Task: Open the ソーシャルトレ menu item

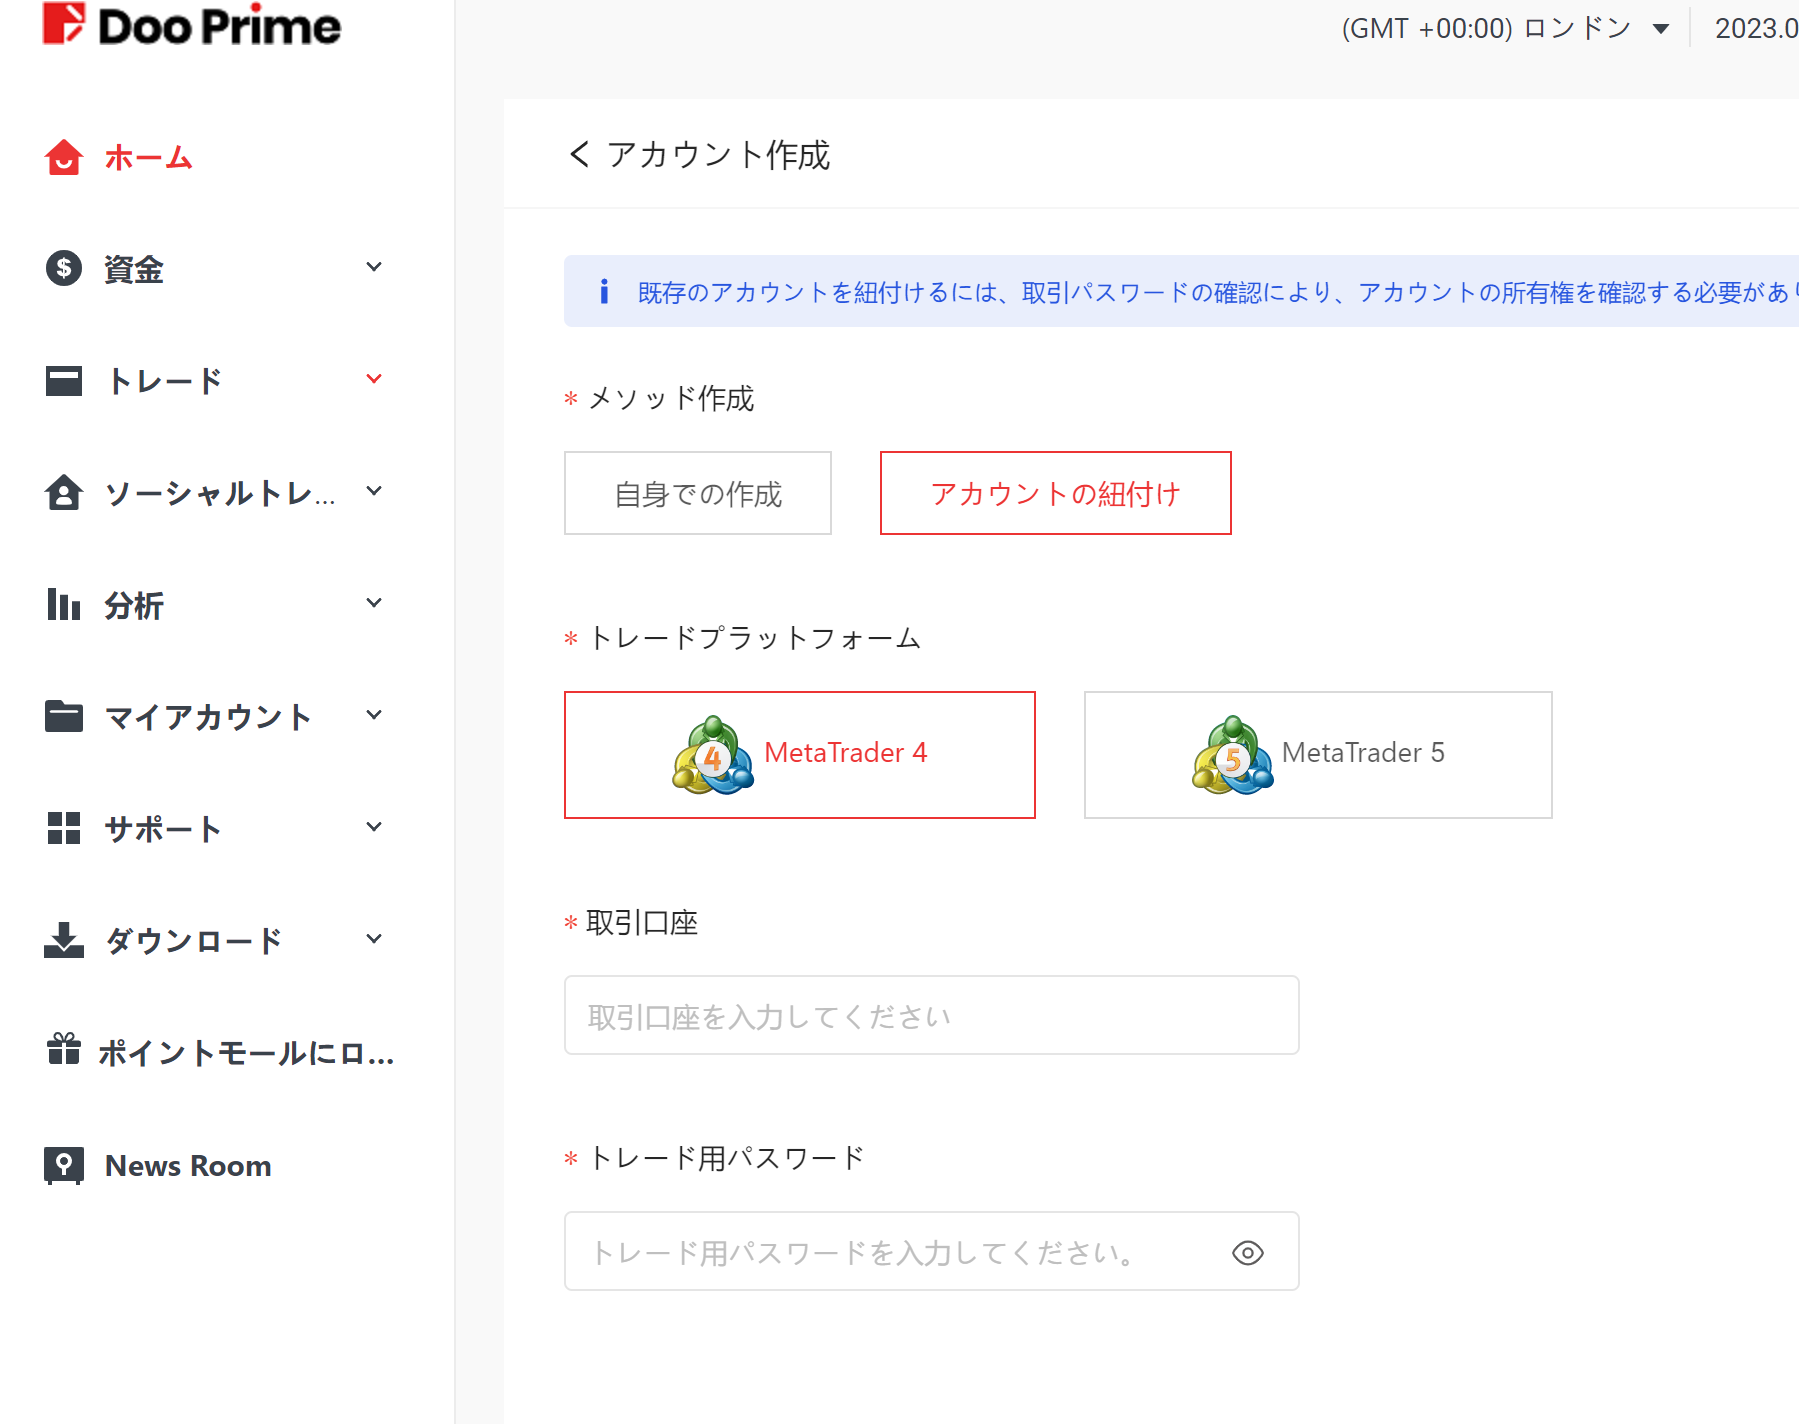Action: (x=219, y=492)
